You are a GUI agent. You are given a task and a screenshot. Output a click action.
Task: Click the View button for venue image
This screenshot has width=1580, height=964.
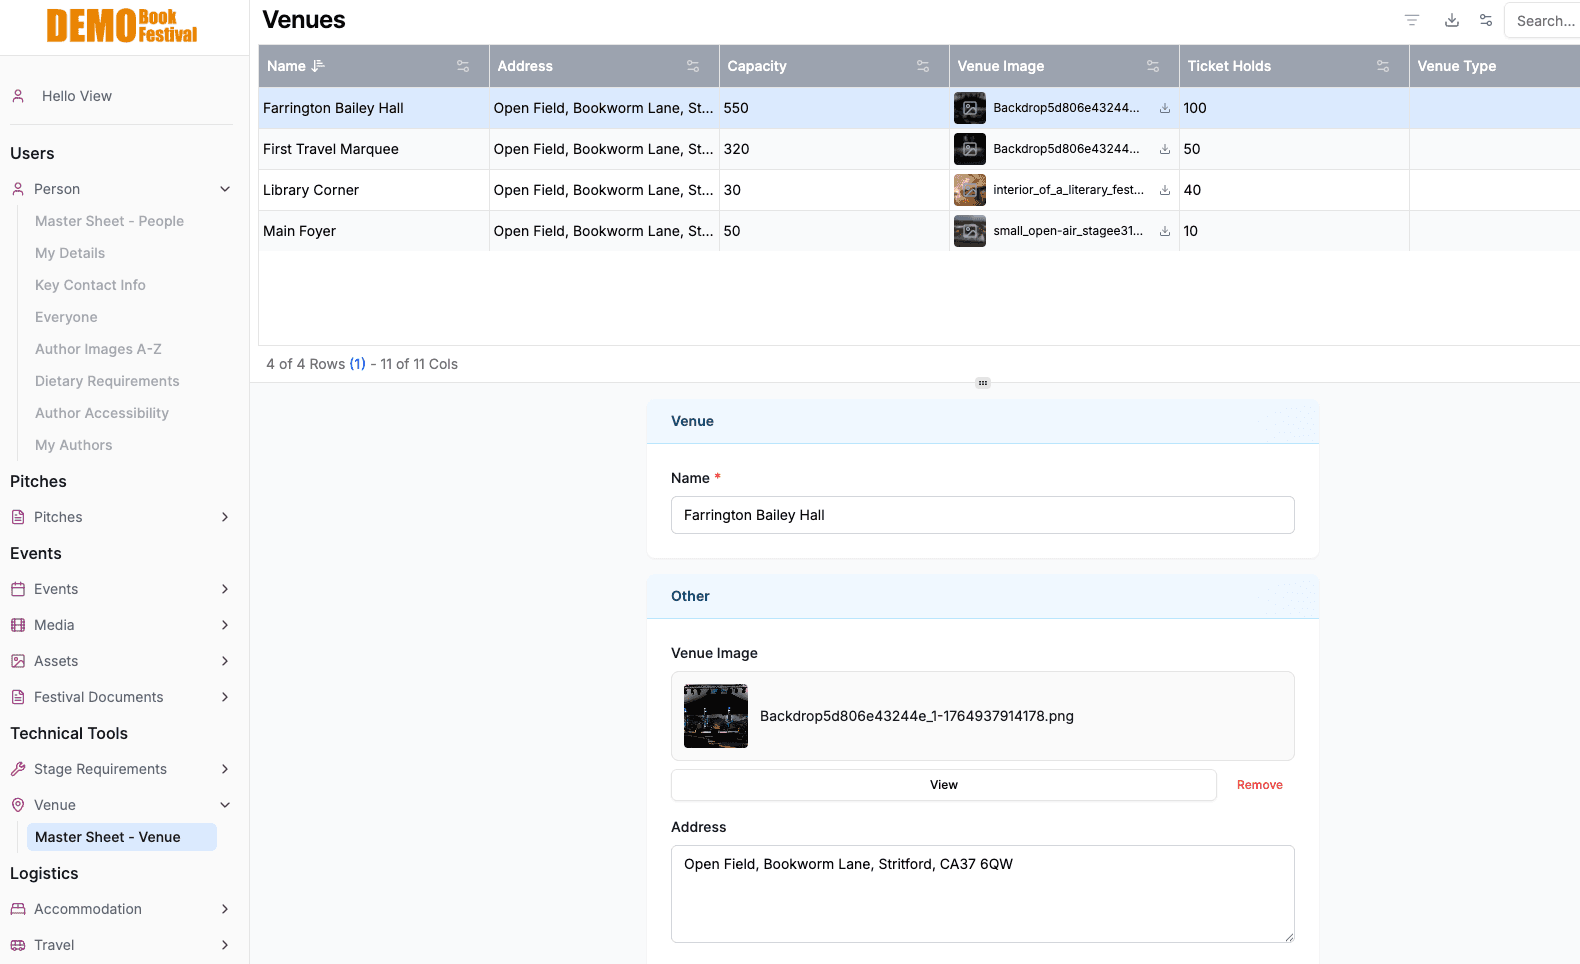click(x=943, y=785)
